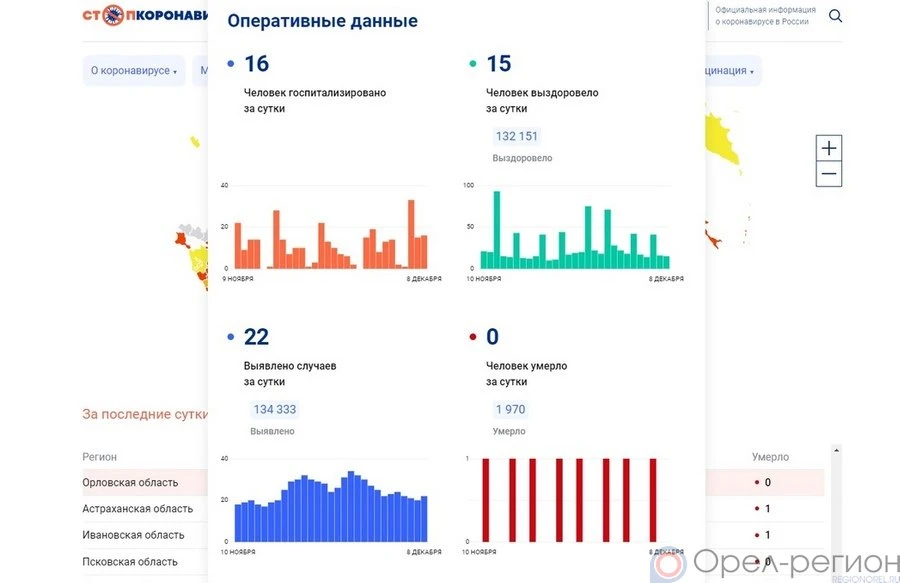
Task: Click the teal dot beside 15 recovered
Action: click(x=473, y=64)
